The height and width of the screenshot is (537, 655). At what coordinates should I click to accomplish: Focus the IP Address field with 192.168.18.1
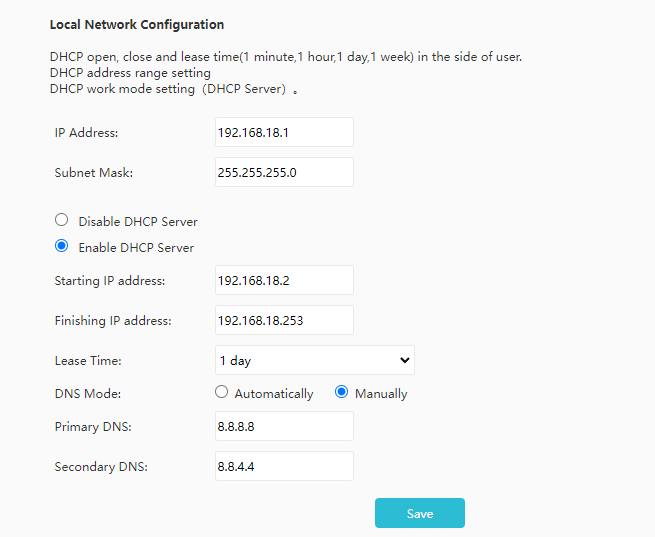pos(284,132)
